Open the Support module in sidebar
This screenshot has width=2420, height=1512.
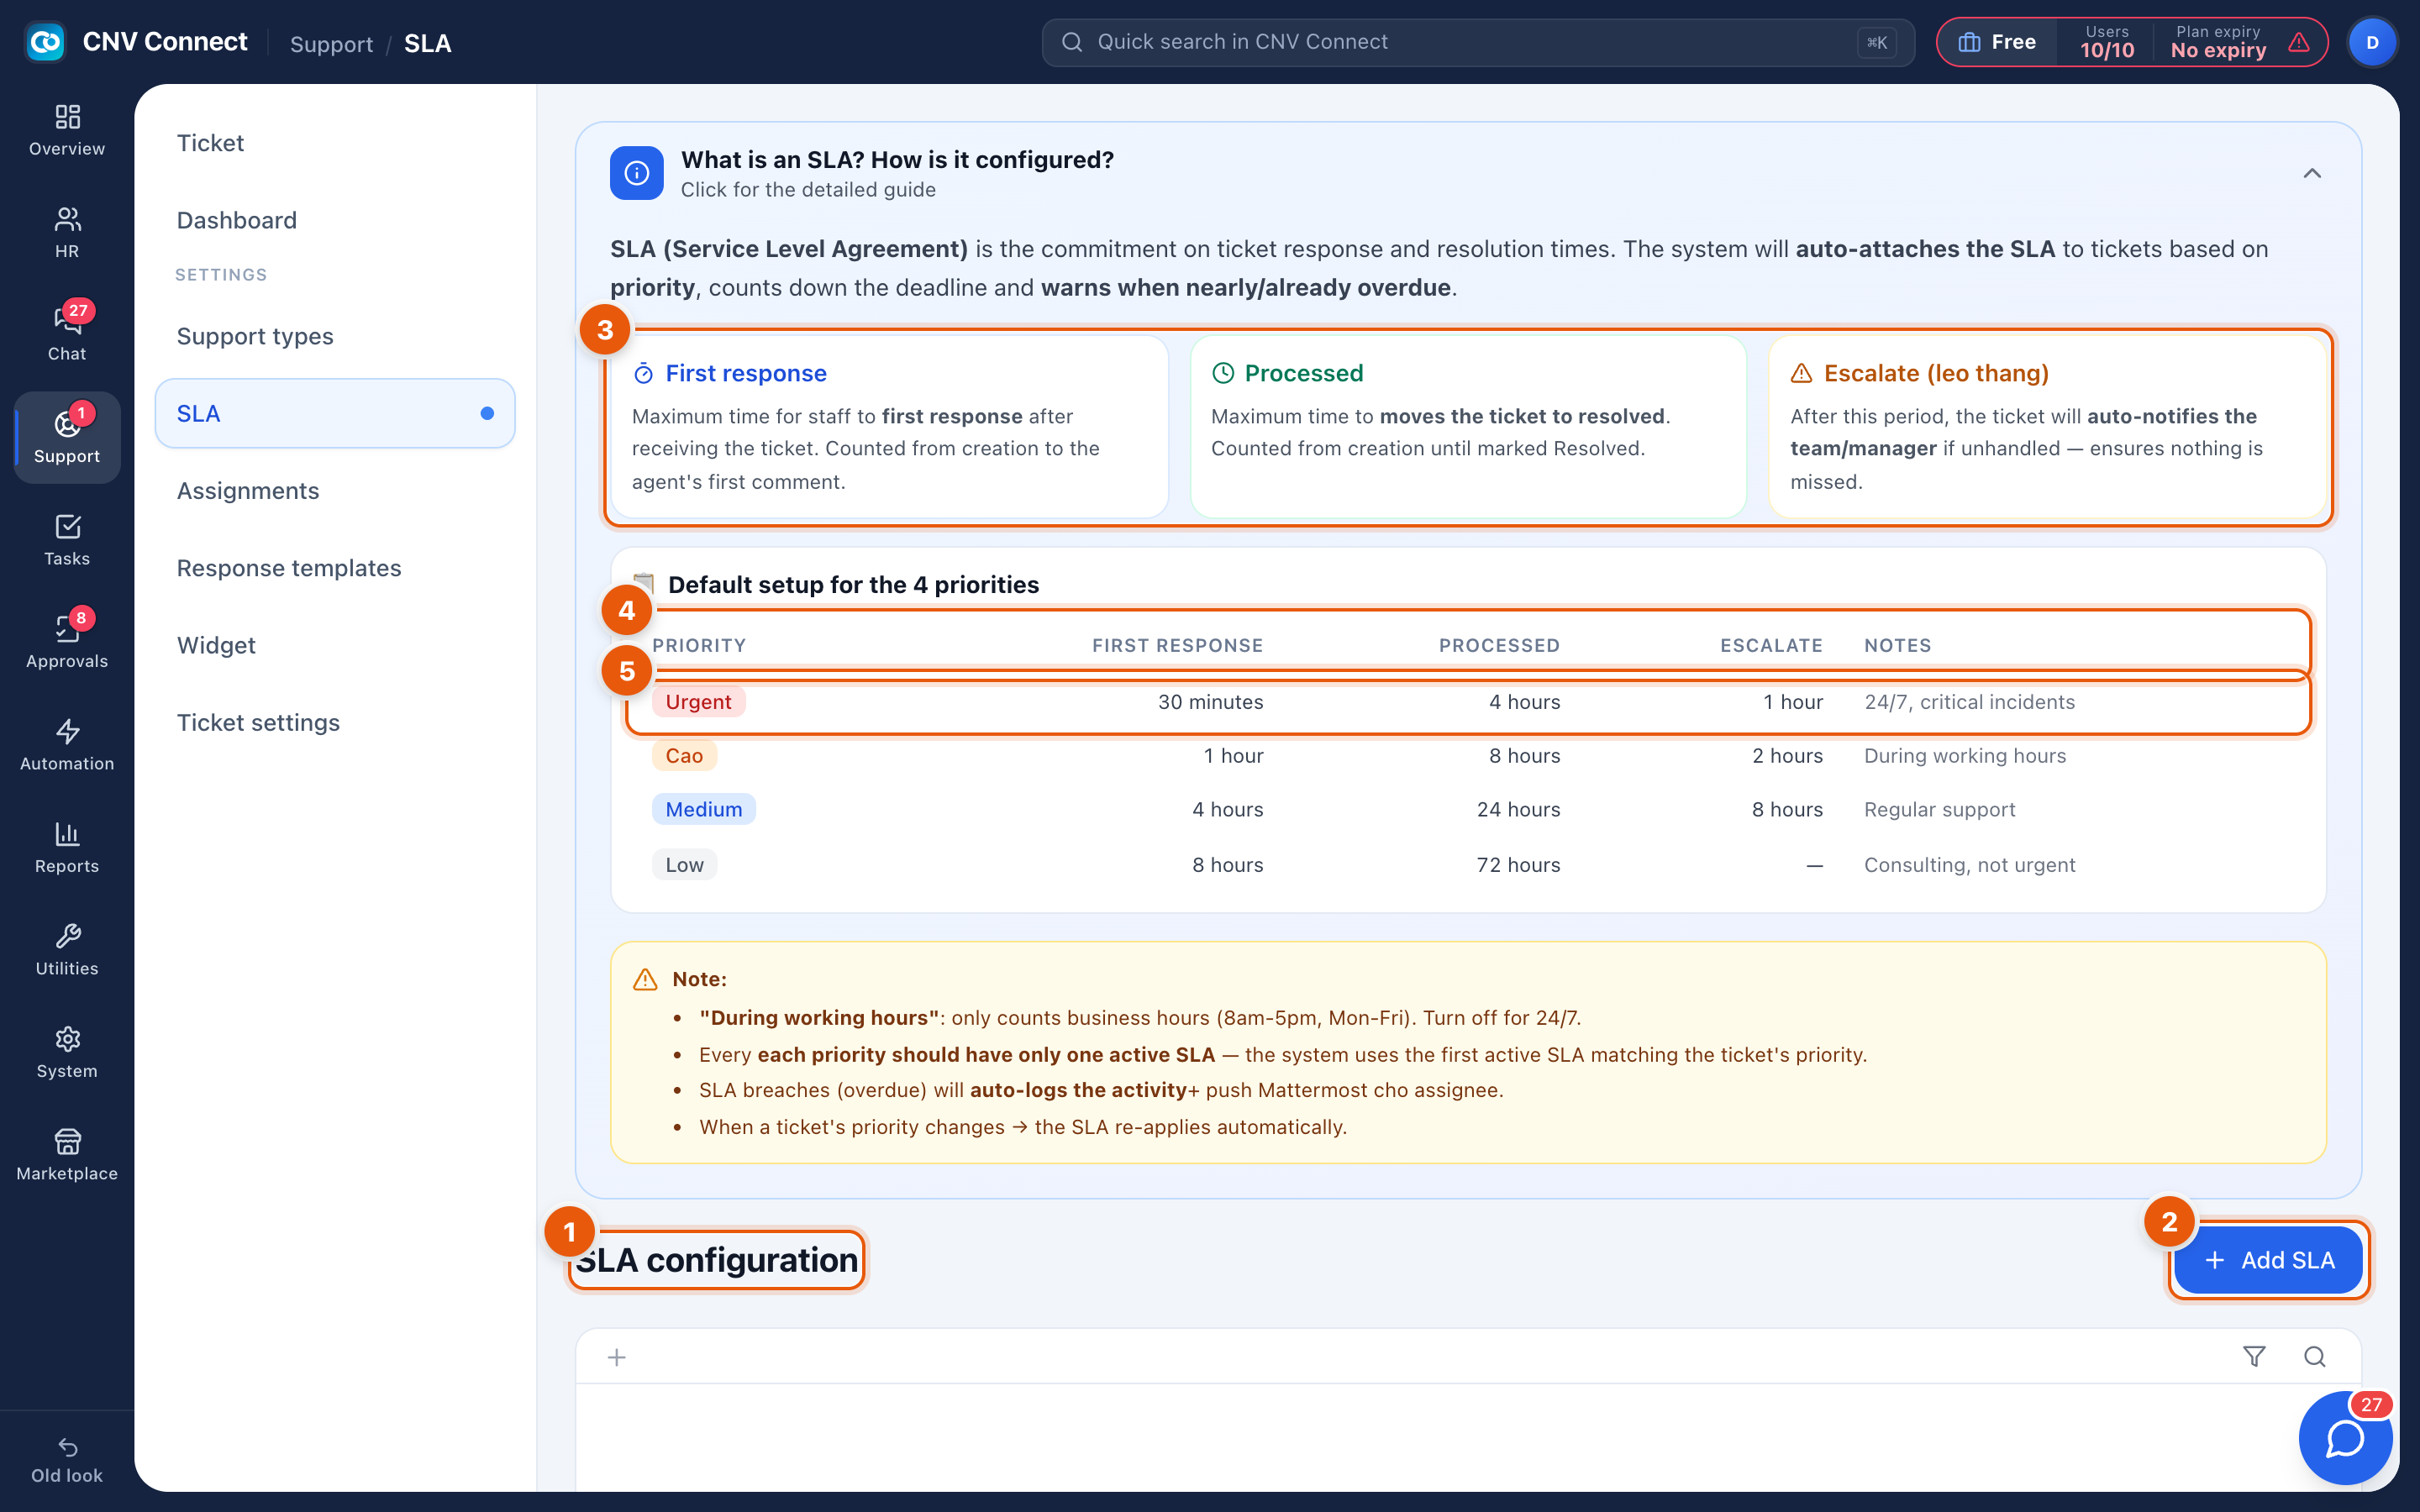click(x=67, y=437)
